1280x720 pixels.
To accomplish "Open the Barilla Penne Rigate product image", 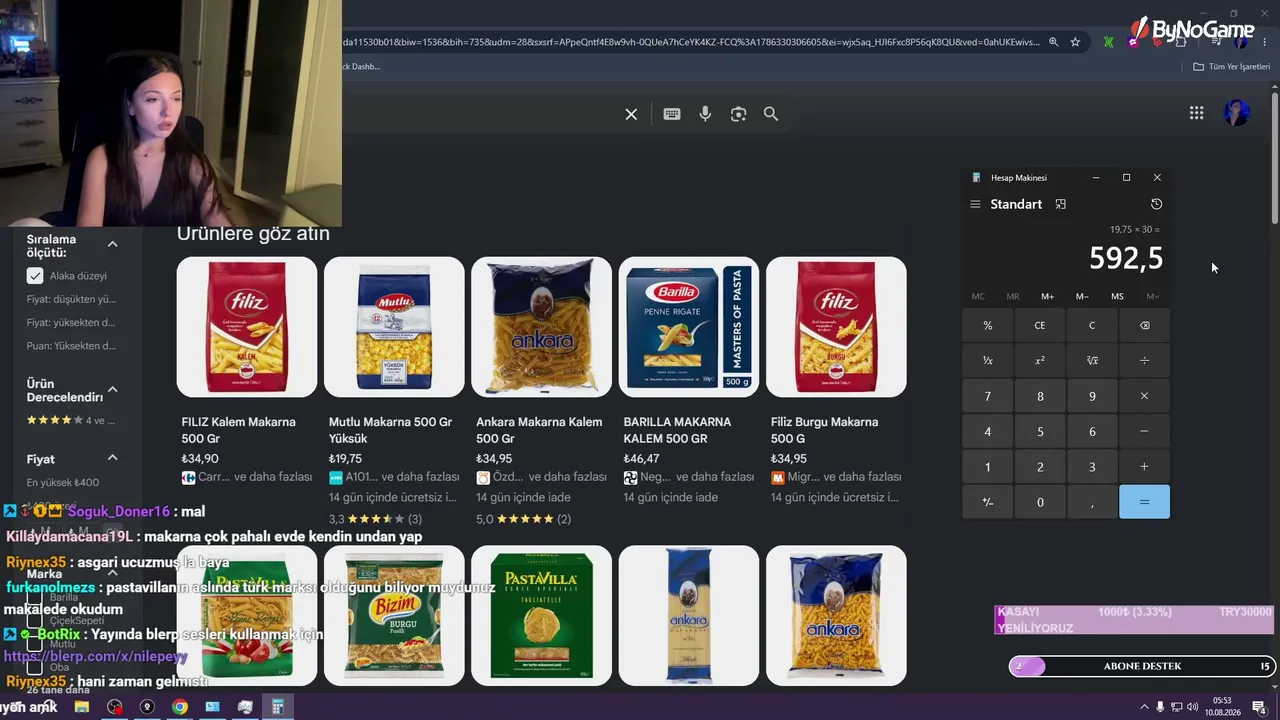I will pos(689,327).
